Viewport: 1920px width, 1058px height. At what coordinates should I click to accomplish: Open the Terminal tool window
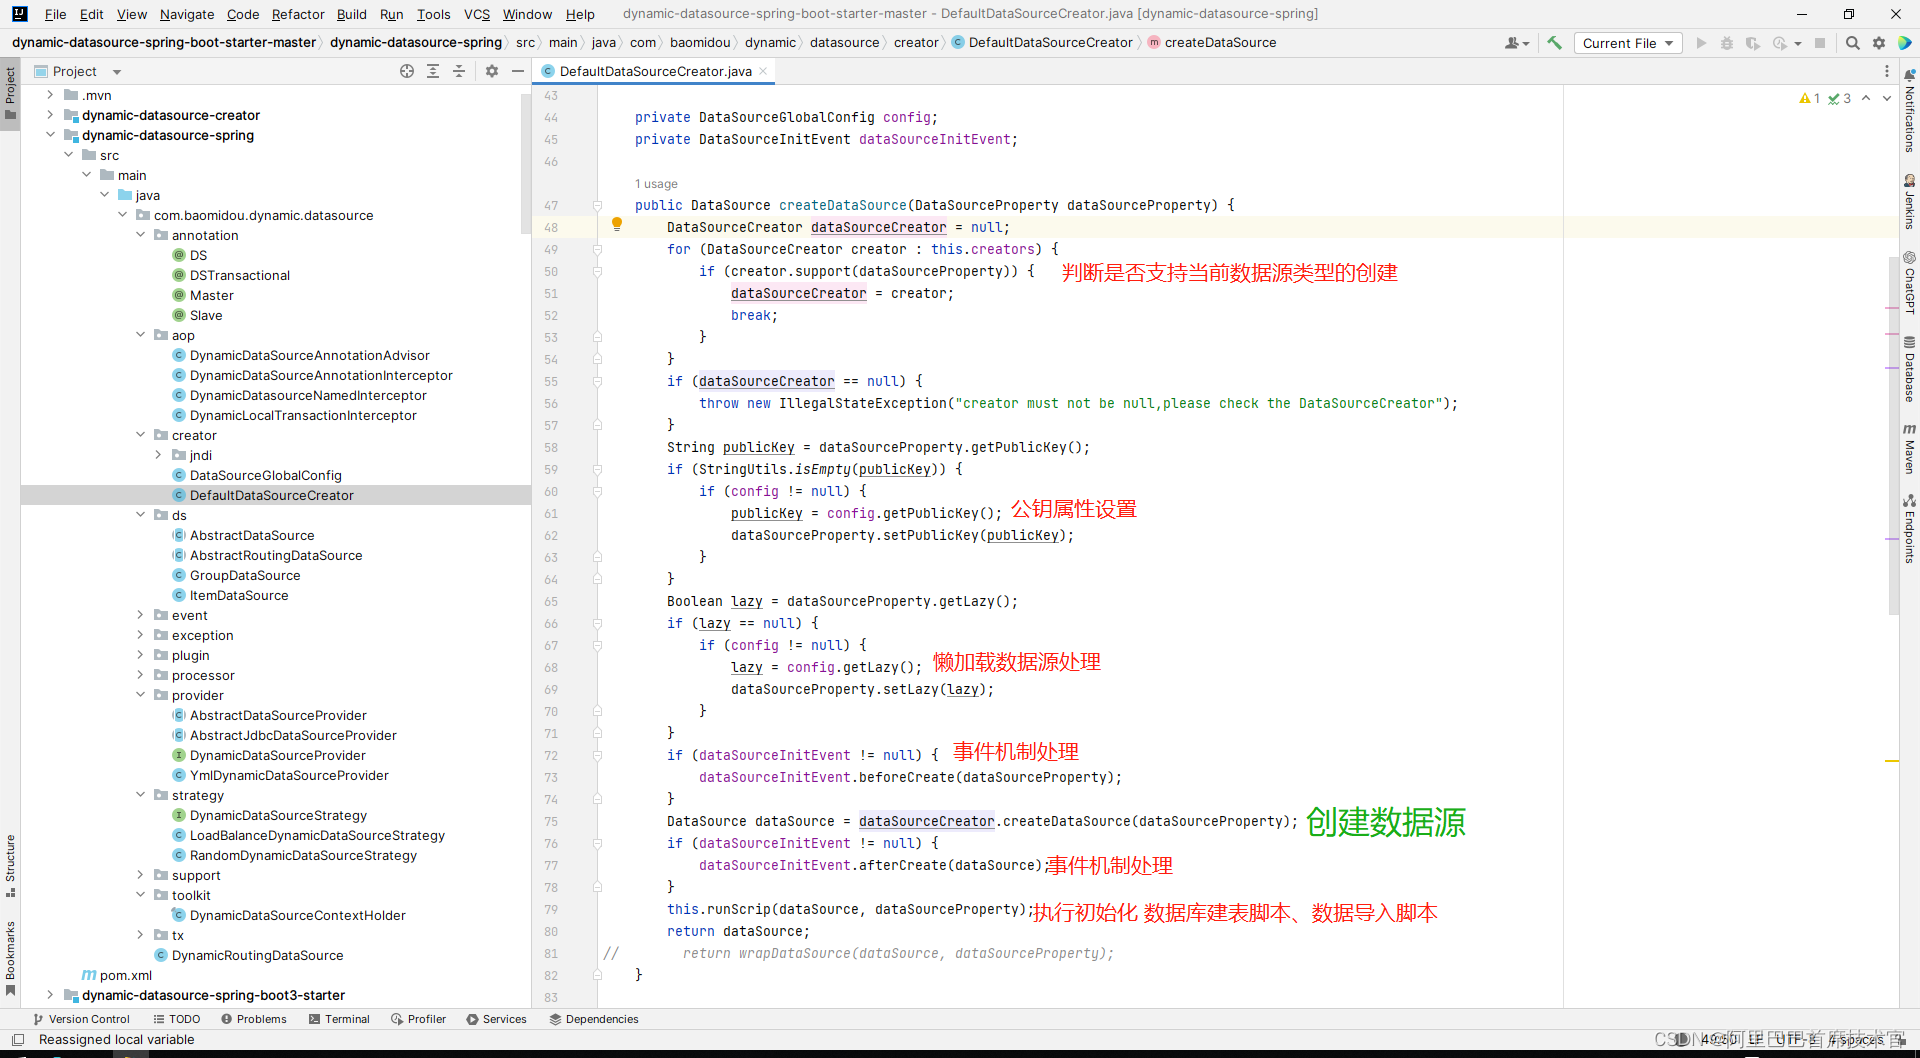(x=339, y=1019)
